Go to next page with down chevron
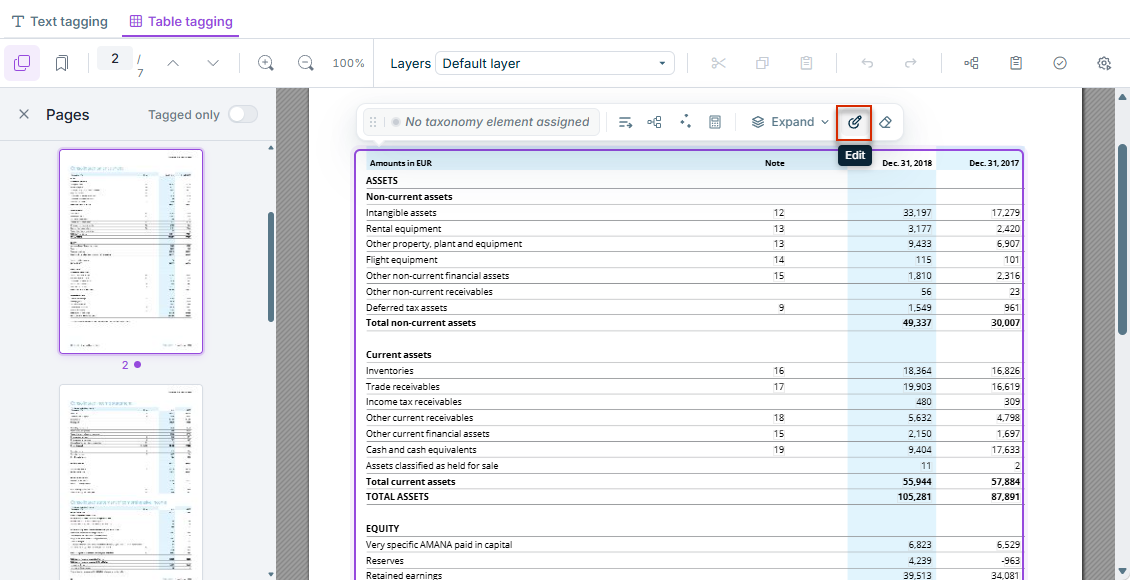 (213, 63)
